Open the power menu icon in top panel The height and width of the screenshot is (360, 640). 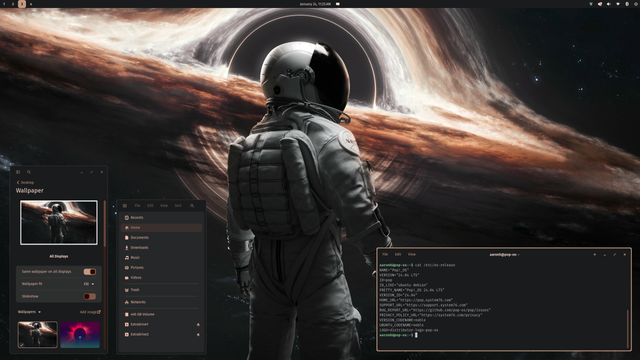tap(636, 4)
